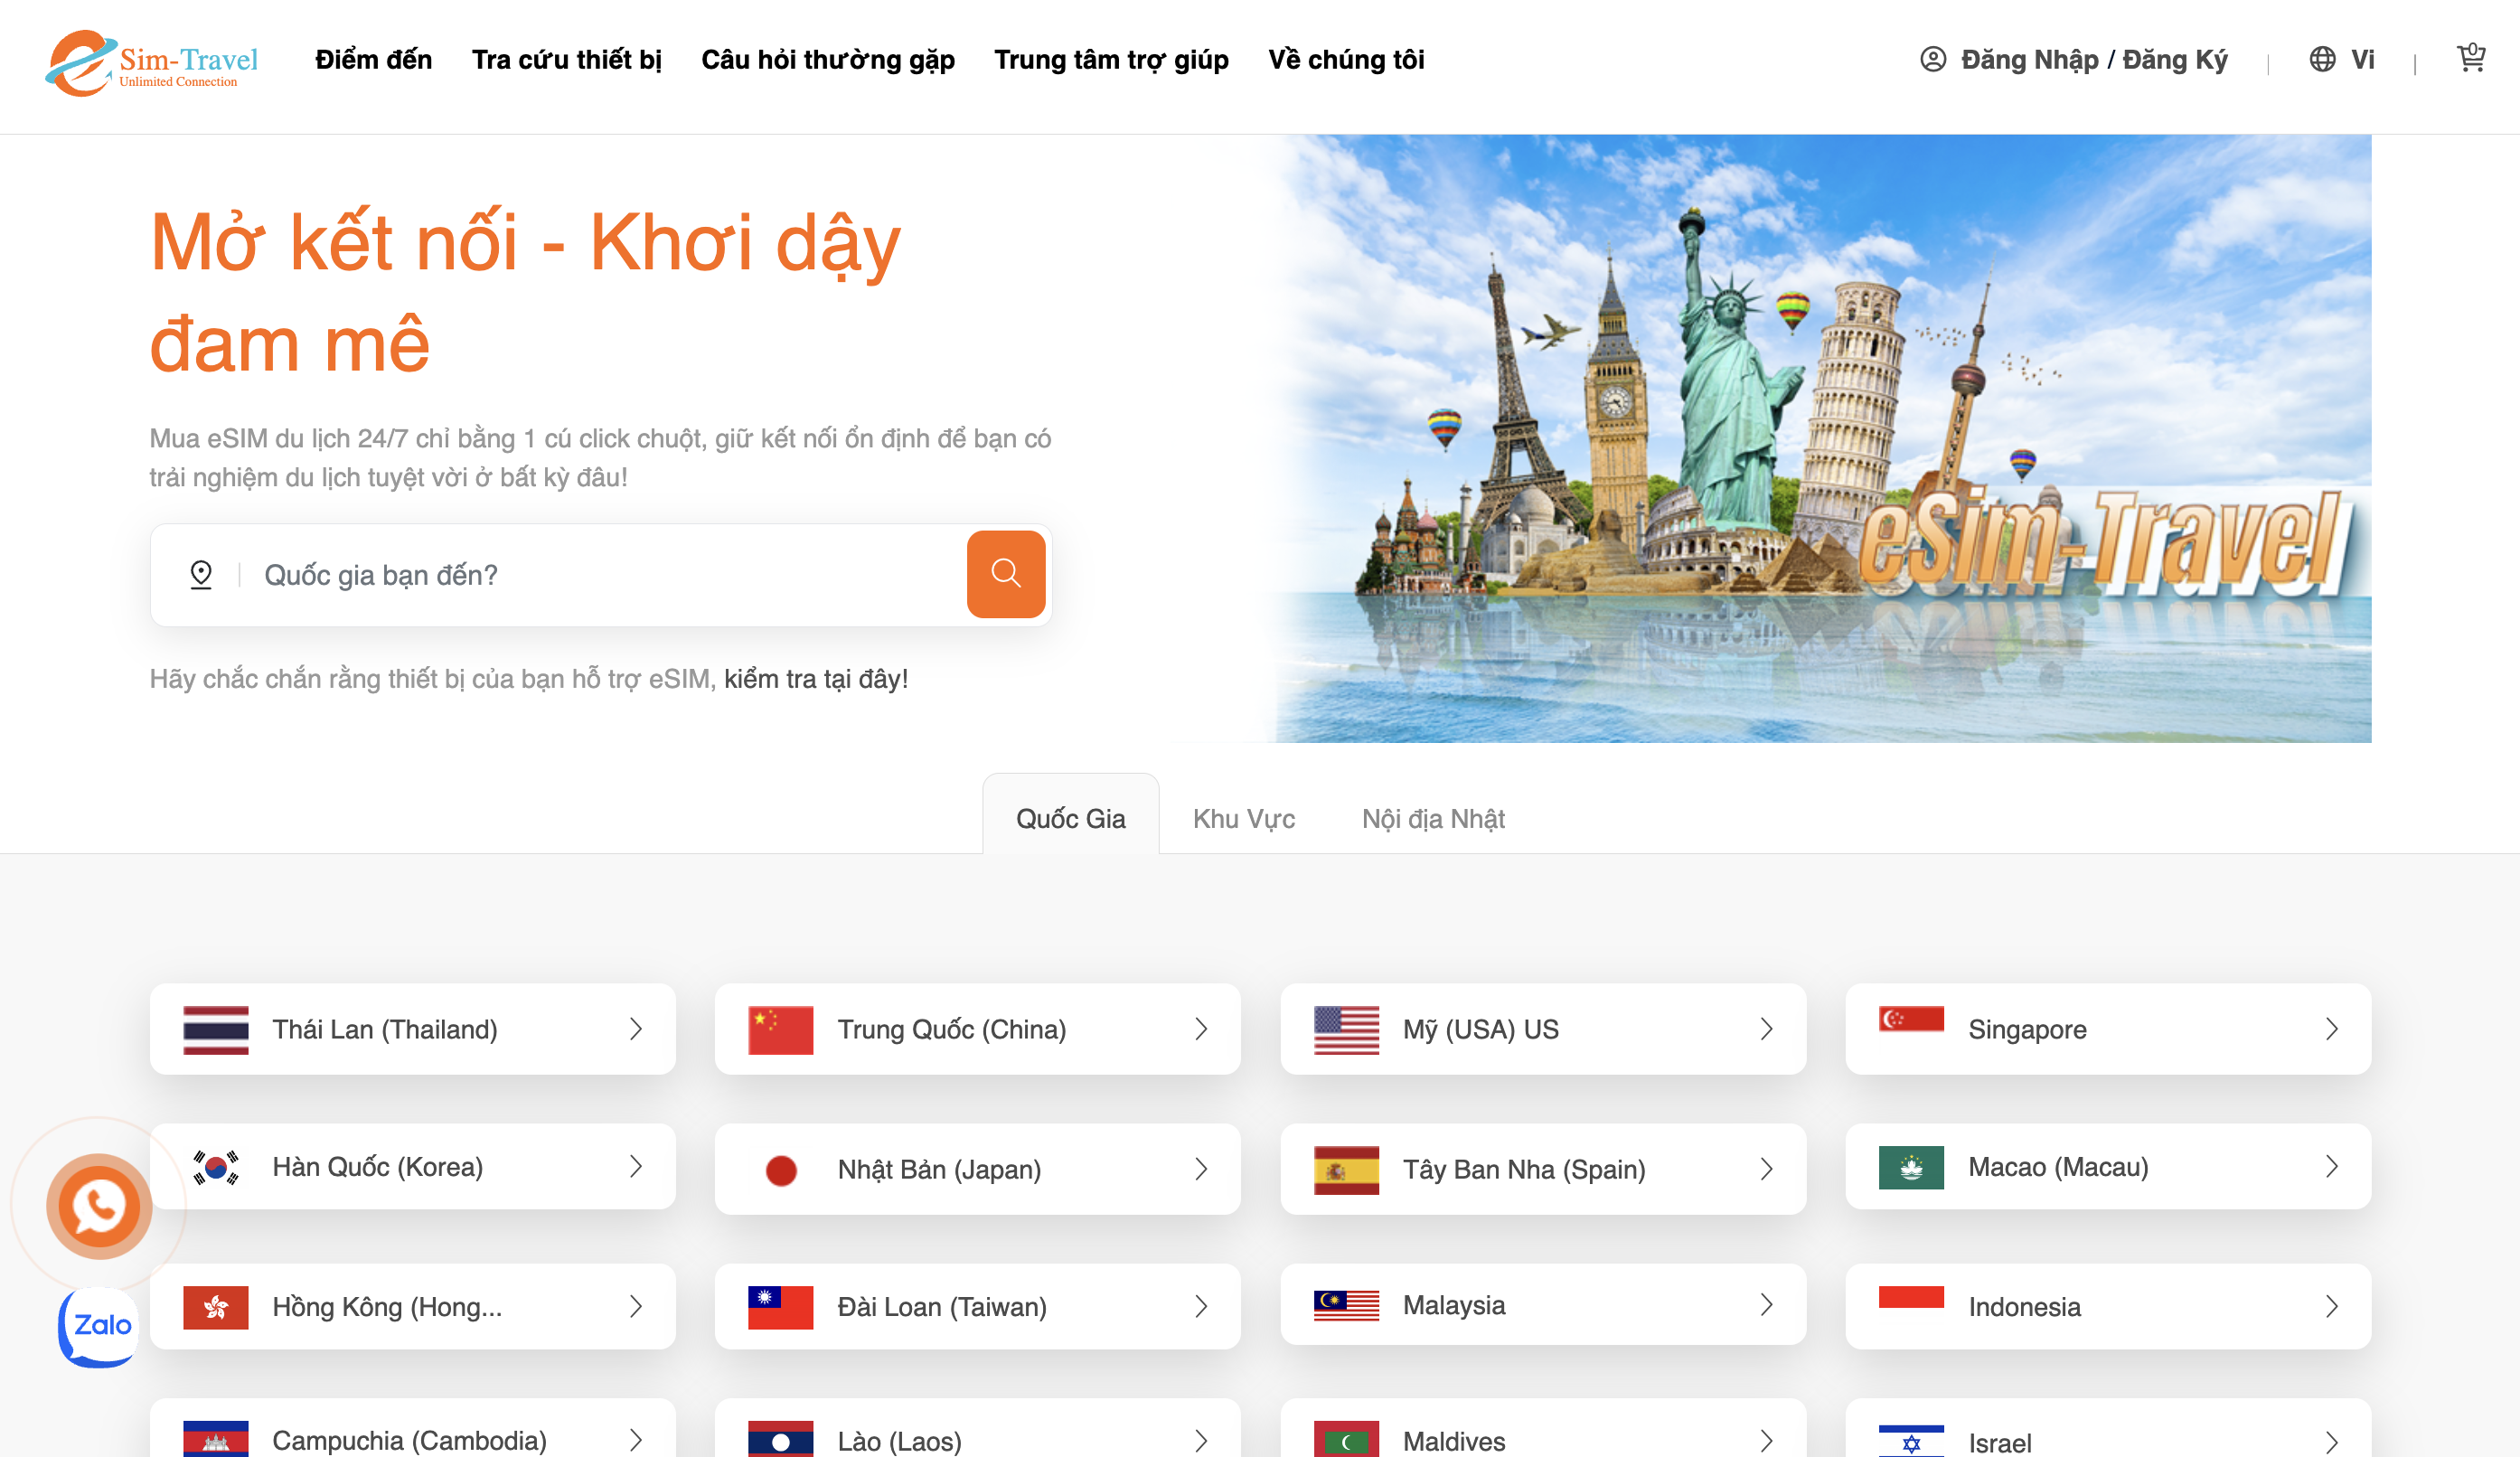
Task: Select the Malaysia label text
Action: click(1454, 1305)
